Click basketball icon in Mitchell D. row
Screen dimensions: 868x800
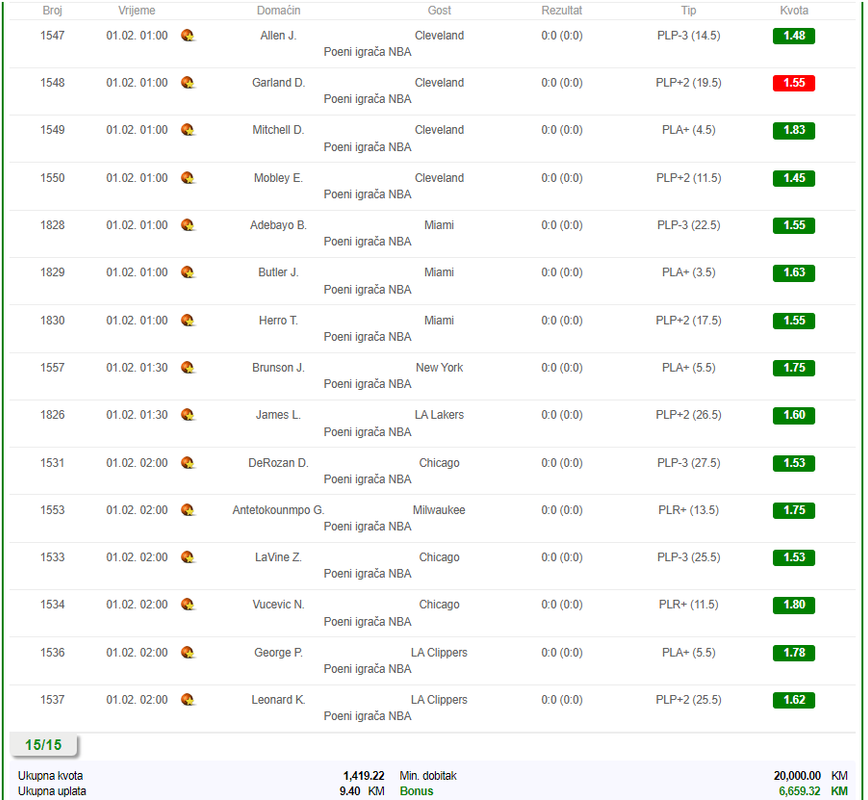point(188,130)
